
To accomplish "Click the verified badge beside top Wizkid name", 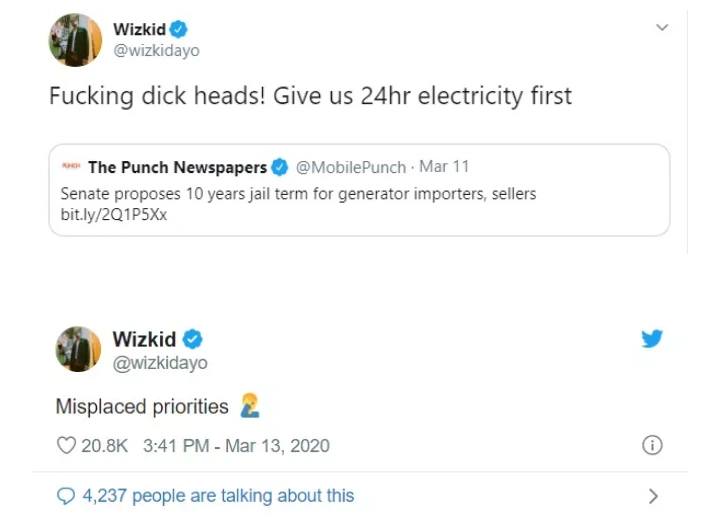I will coord(179,29).
